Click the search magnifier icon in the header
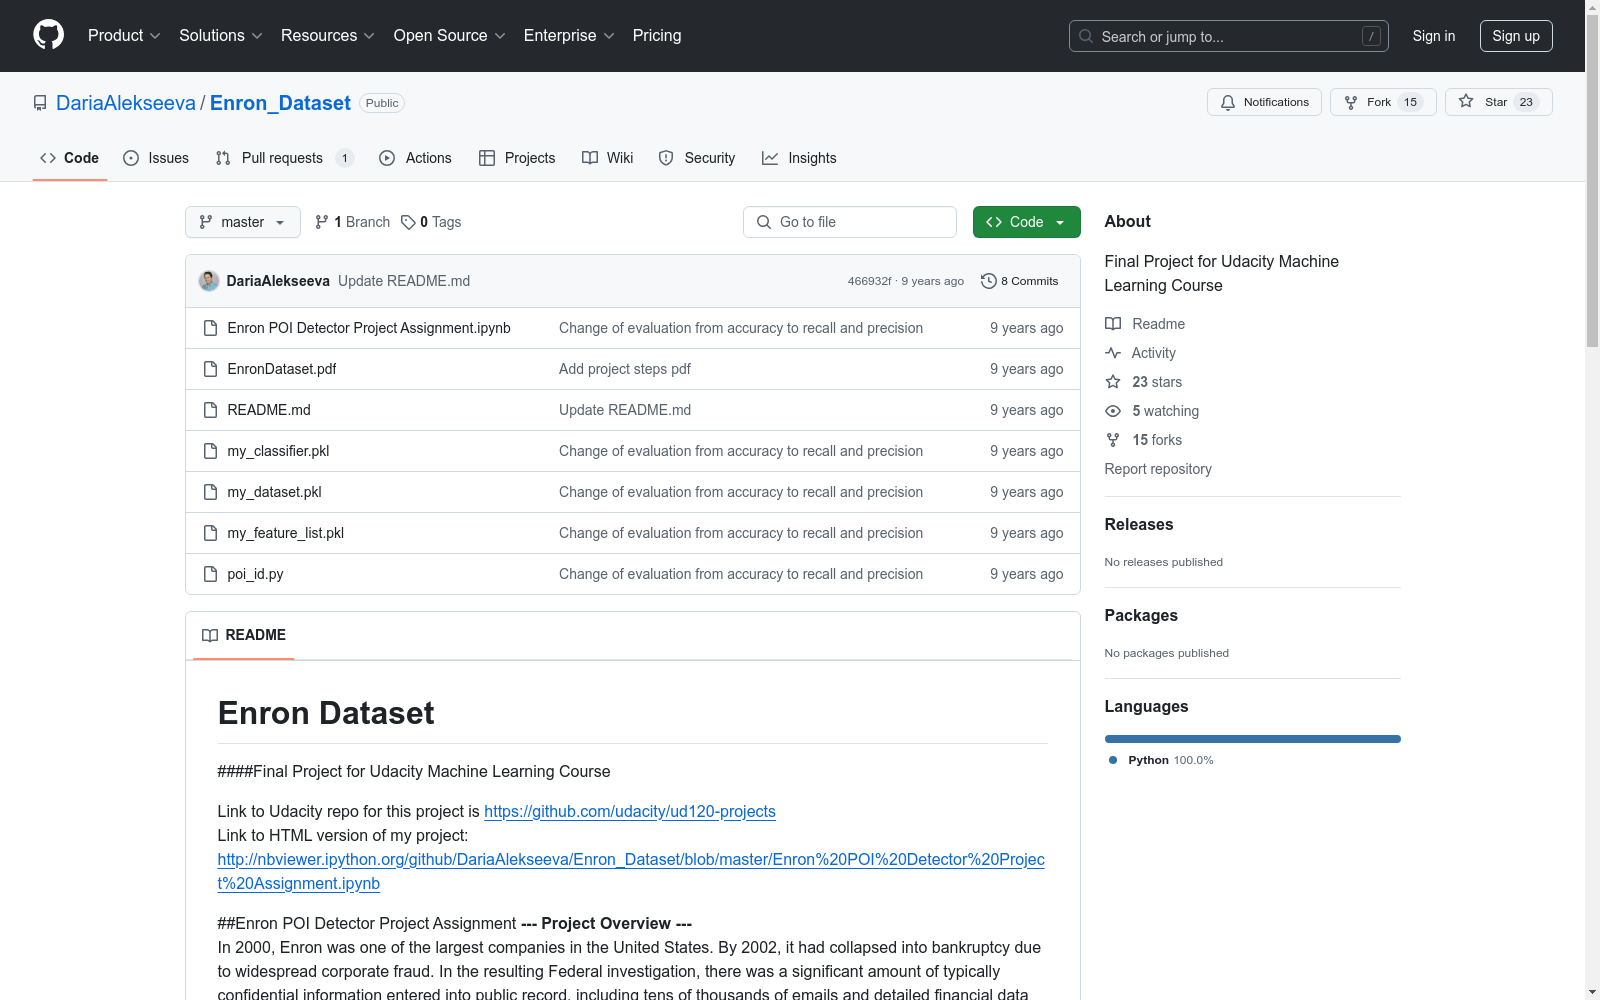The height and width of the screenshot is (1000, 1600). [x=1086, y=36]
